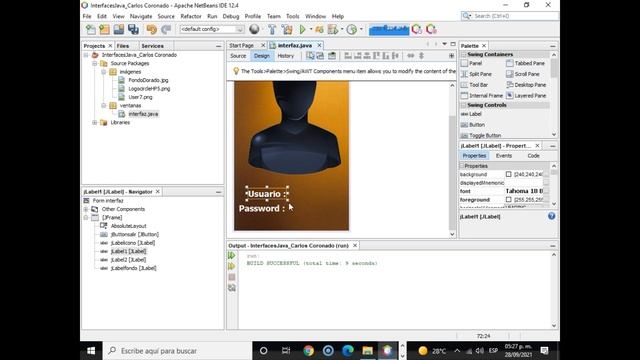Image resolution: width=640 pixels, height=360 pixels.
Task: Select the Scroll Pane component in Palette
Action: tap(523, 74)
